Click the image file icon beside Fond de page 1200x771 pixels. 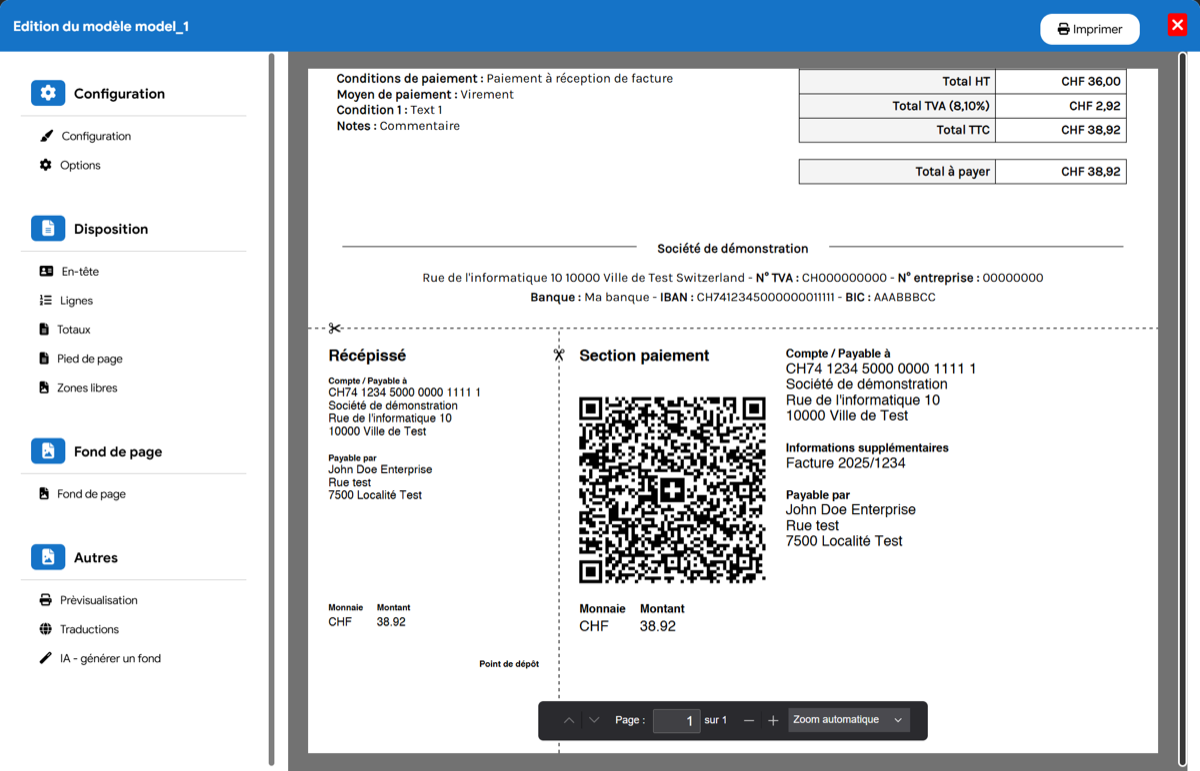(x=44, y=493)
